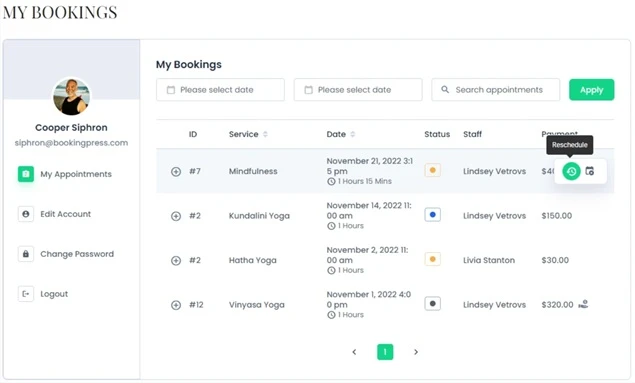Image resolution: width=635 pixels, height=383 pixels.
Task: Click the Cooper Siphron name text
Action: click(71, 128)
